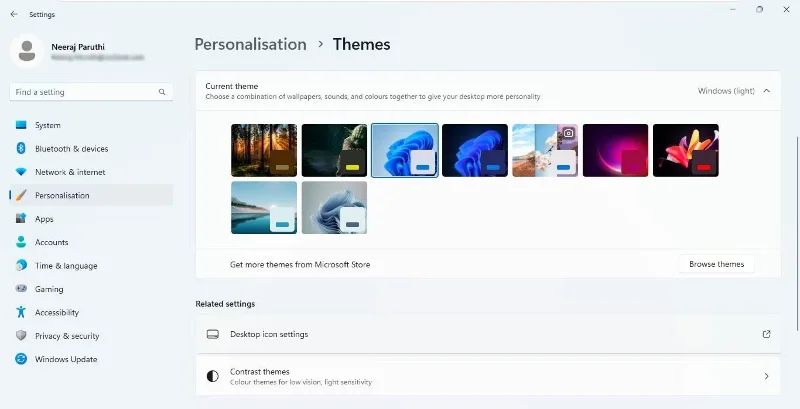Click the user profile avatar icon

point(27,52)
